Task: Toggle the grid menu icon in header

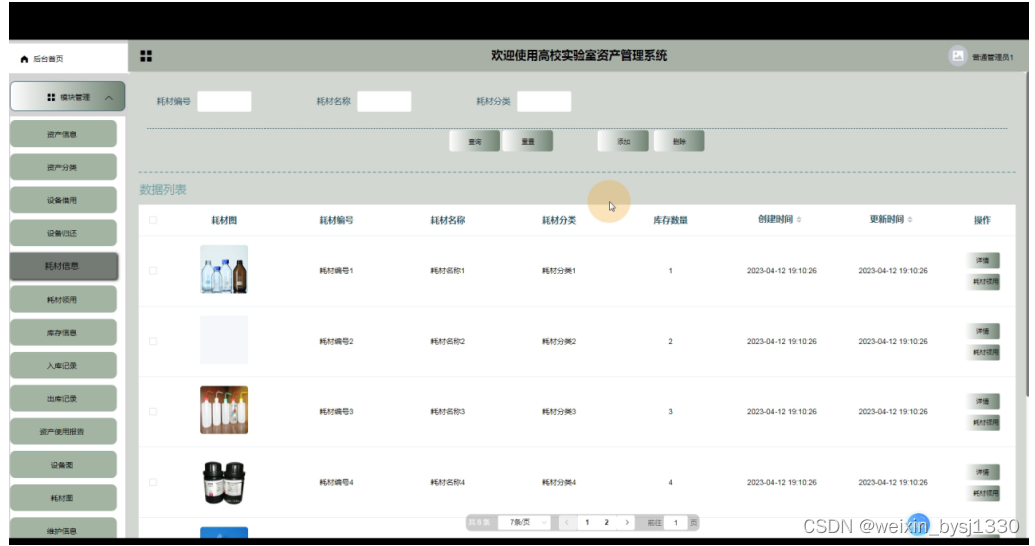Action: tap(146, 56)
